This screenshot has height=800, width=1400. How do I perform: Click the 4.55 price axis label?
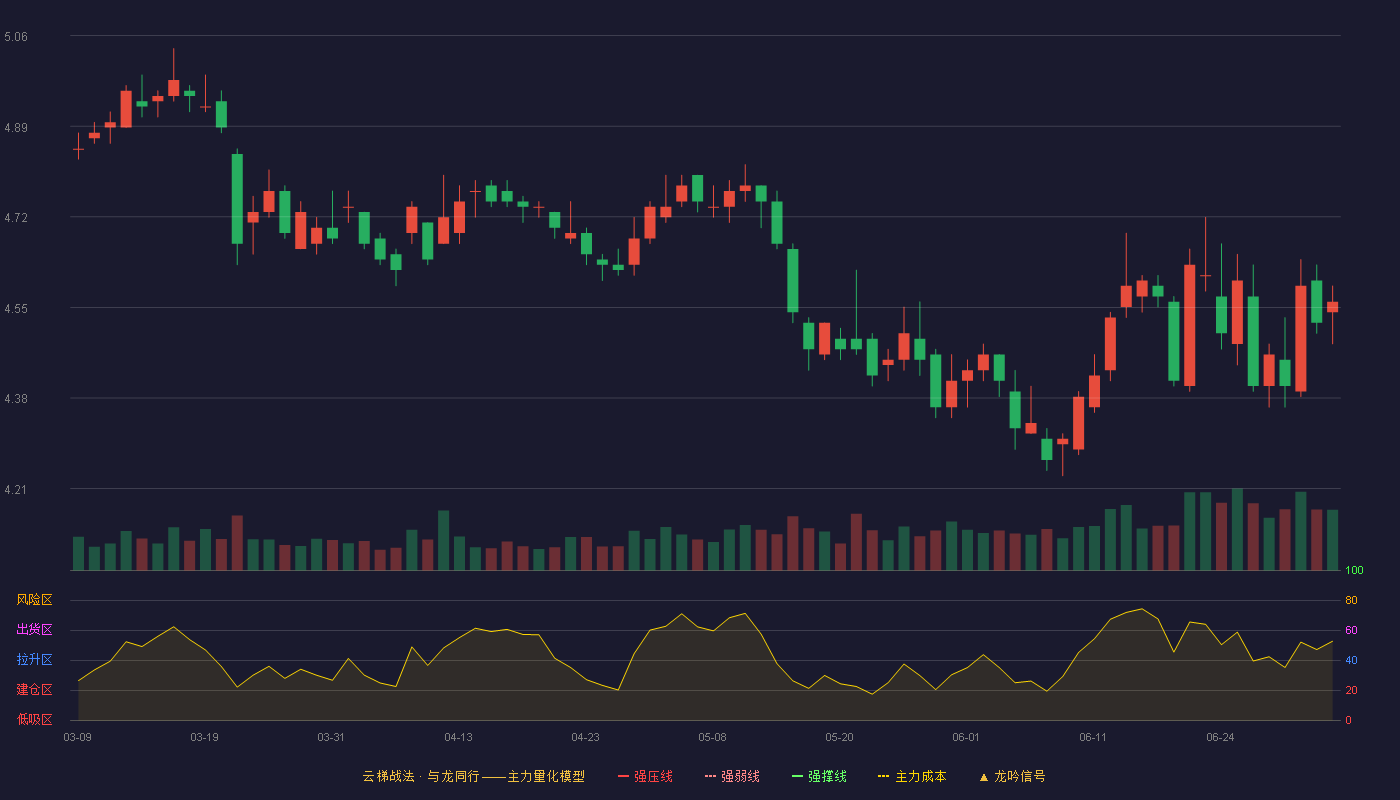point(16,309)
